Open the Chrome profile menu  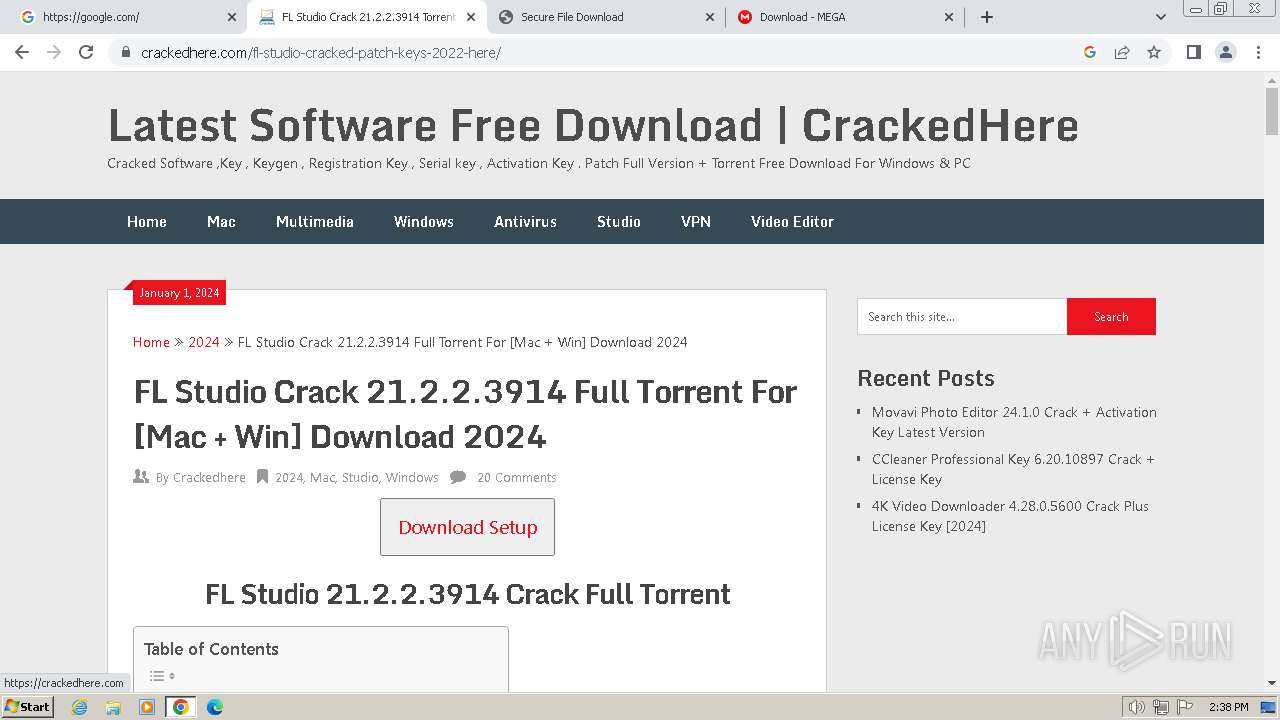1226,52
